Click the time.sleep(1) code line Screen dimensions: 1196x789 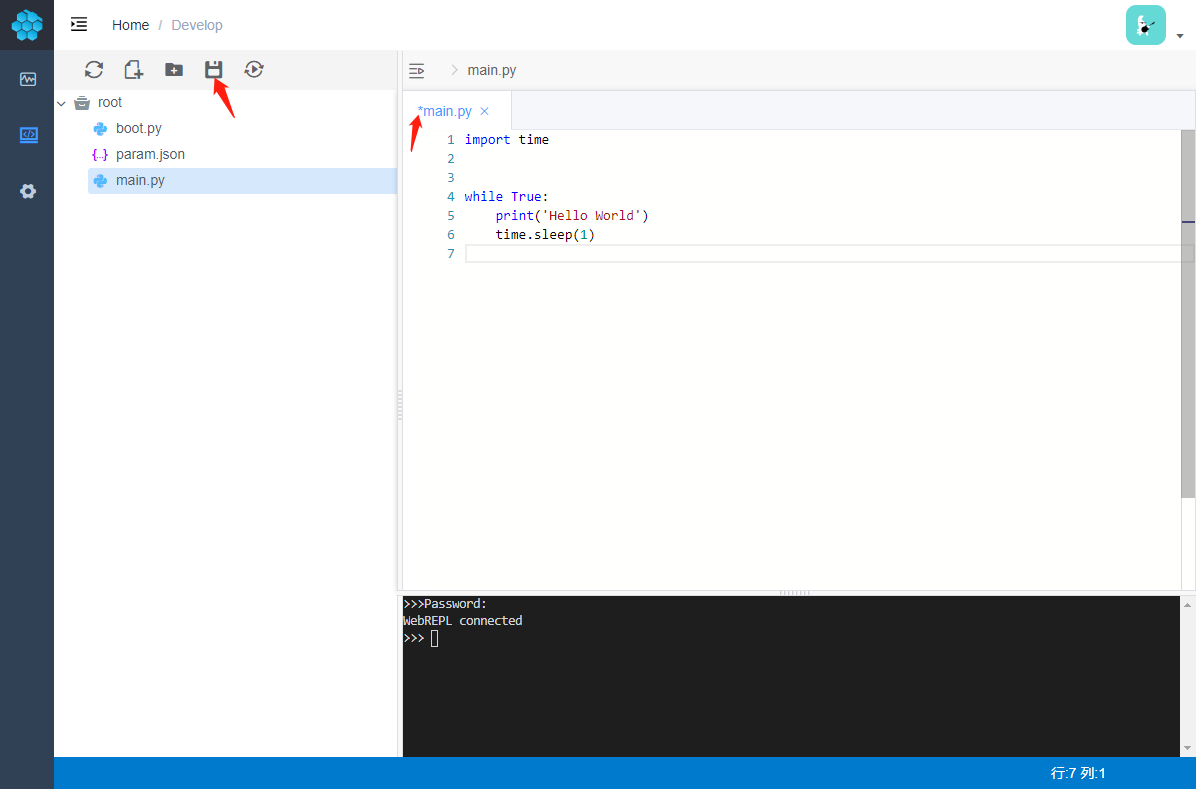tap(545, 235)
